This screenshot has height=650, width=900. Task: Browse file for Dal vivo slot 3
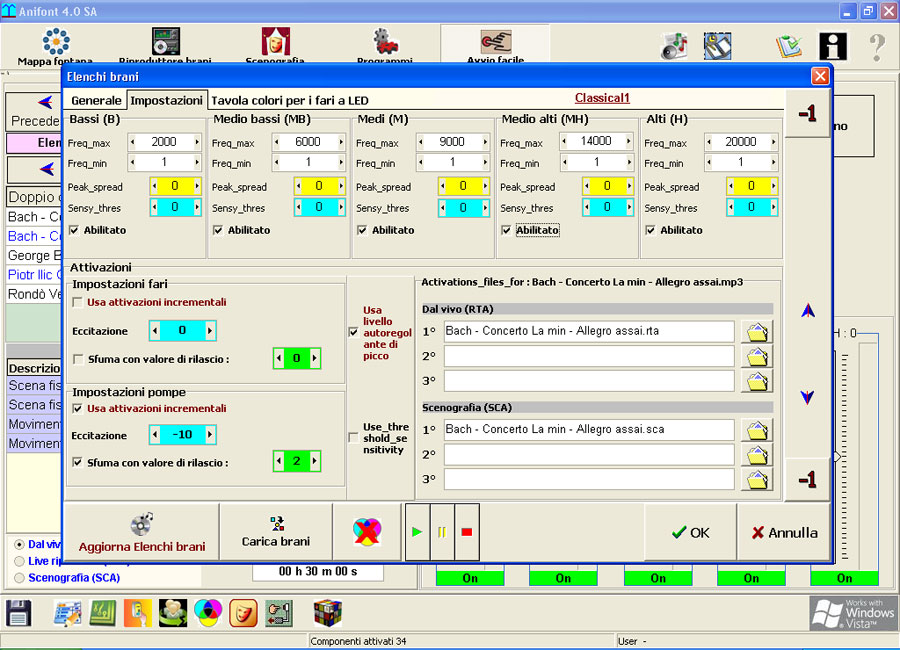(757, 381)
